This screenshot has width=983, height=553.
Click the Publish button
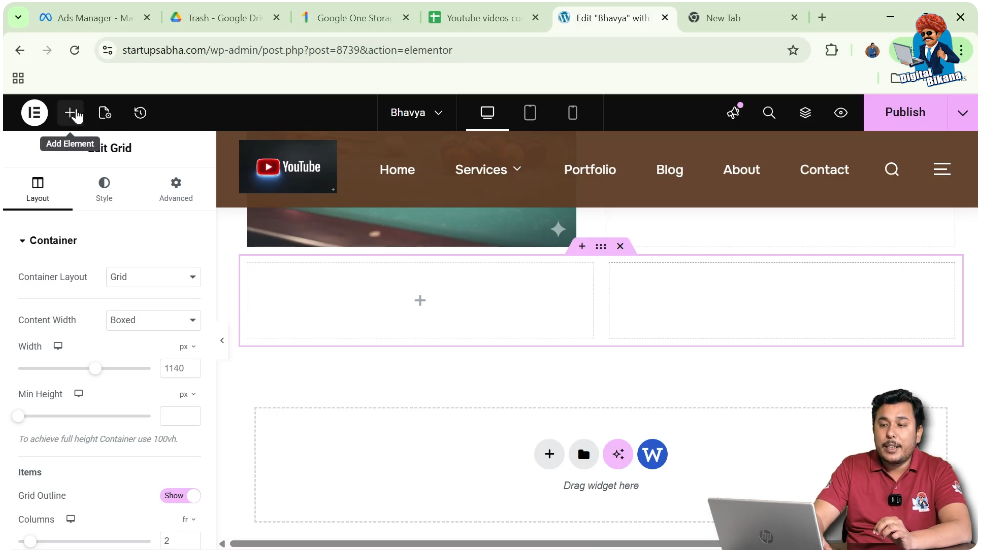click(x=905, y=112)
